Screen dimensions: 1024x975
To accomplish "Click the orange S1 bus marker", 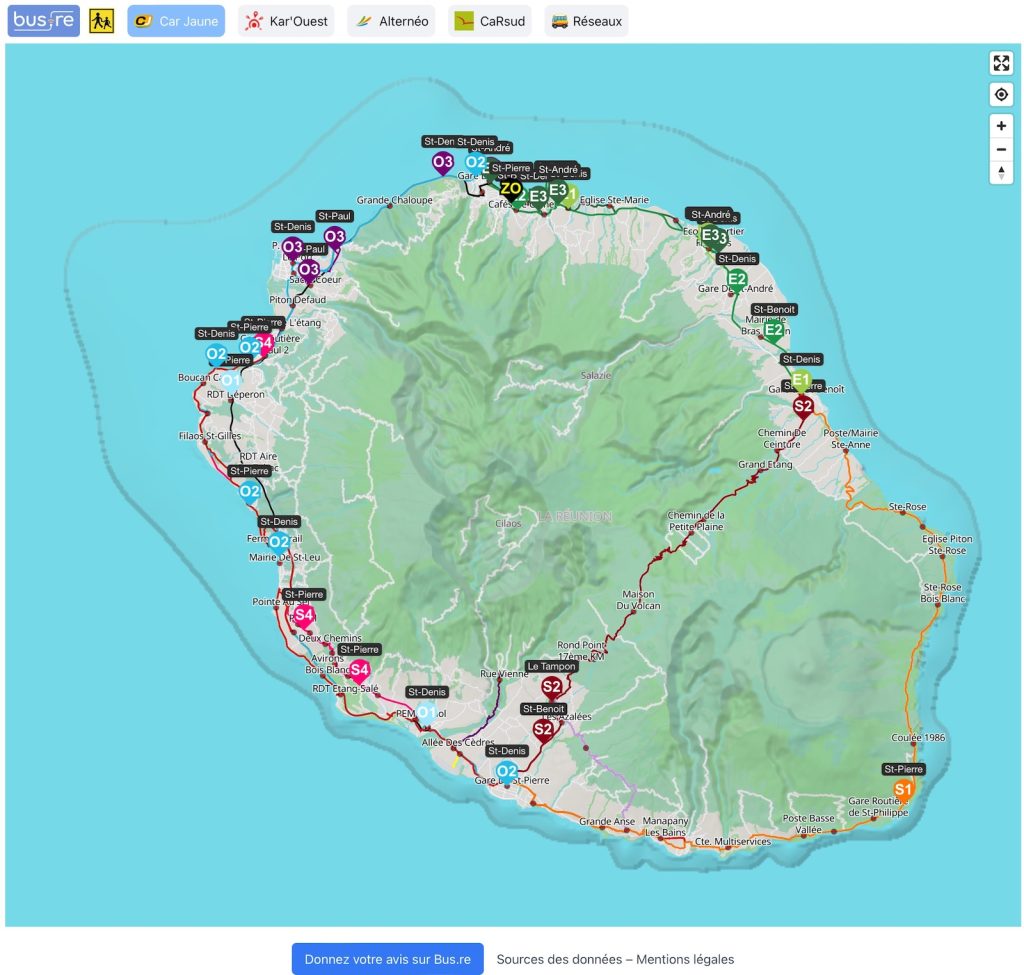I will pos(903,789).
